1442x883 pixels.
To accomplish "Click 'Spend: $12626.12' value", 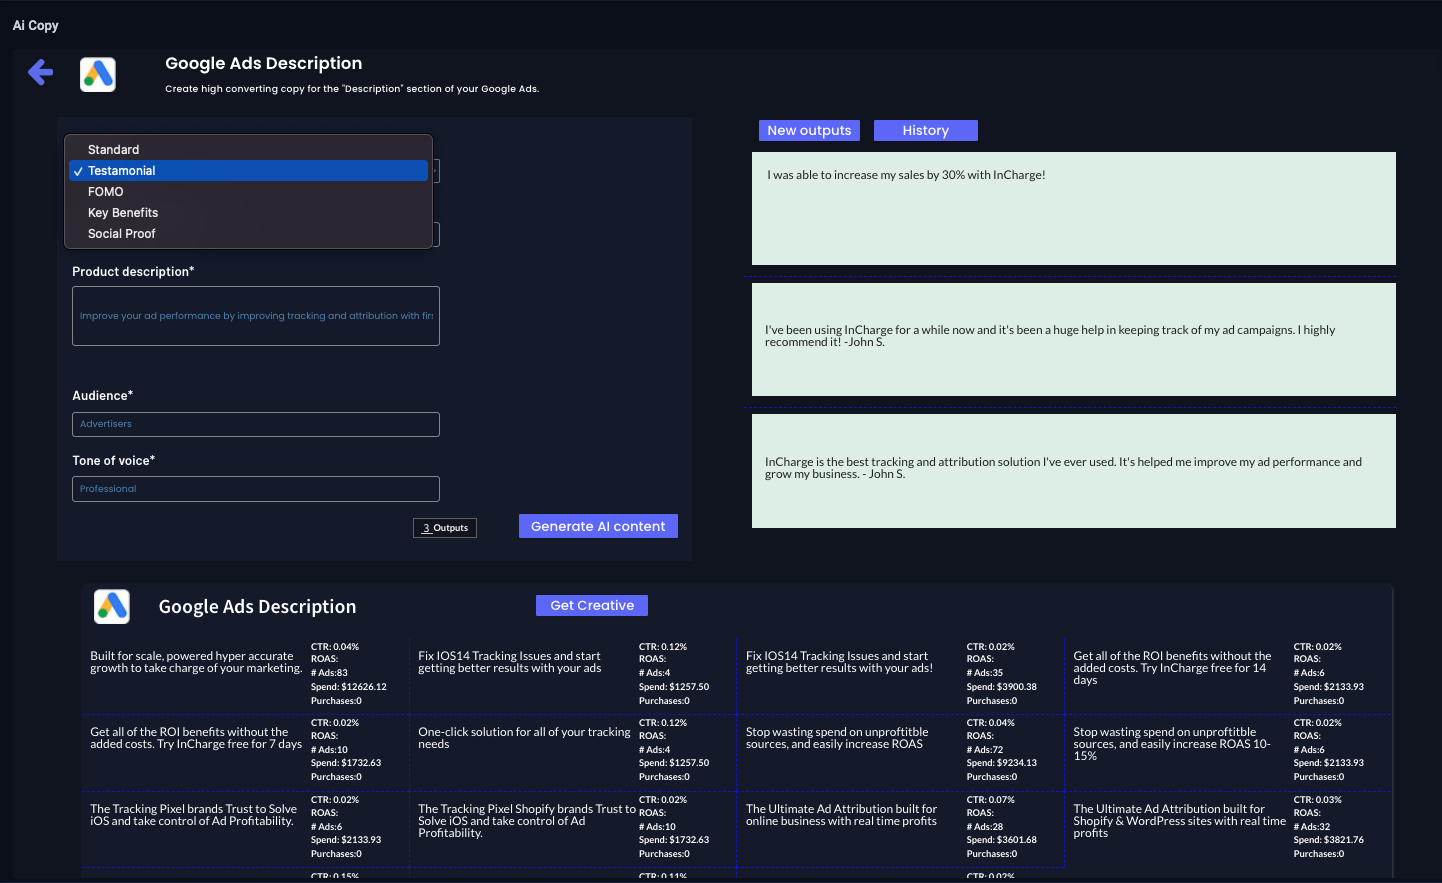I will coord(349,687).
